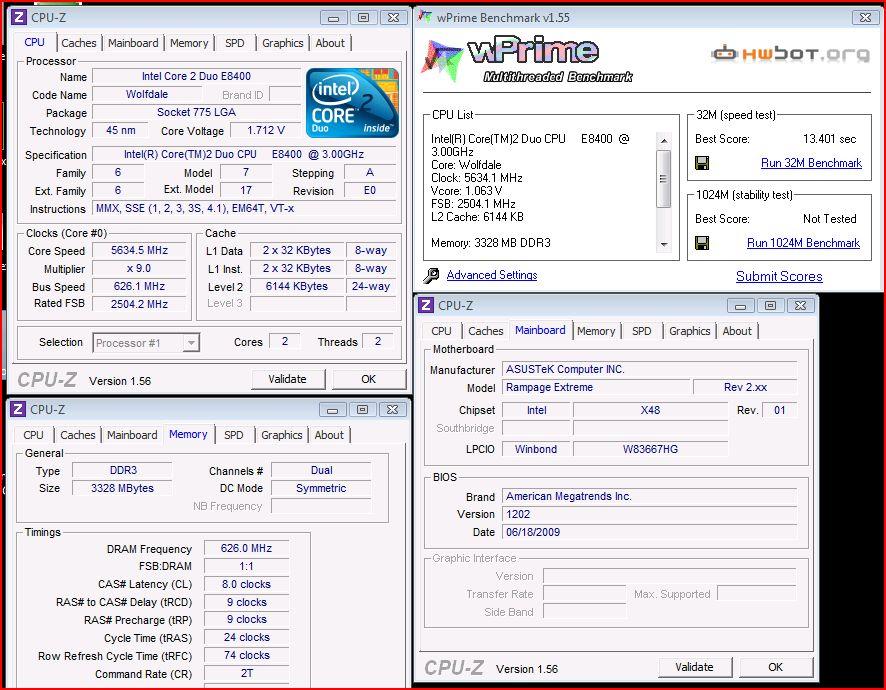
Task: Open Graphics tab in top CPU-Z window
Action: pos(283,43)
